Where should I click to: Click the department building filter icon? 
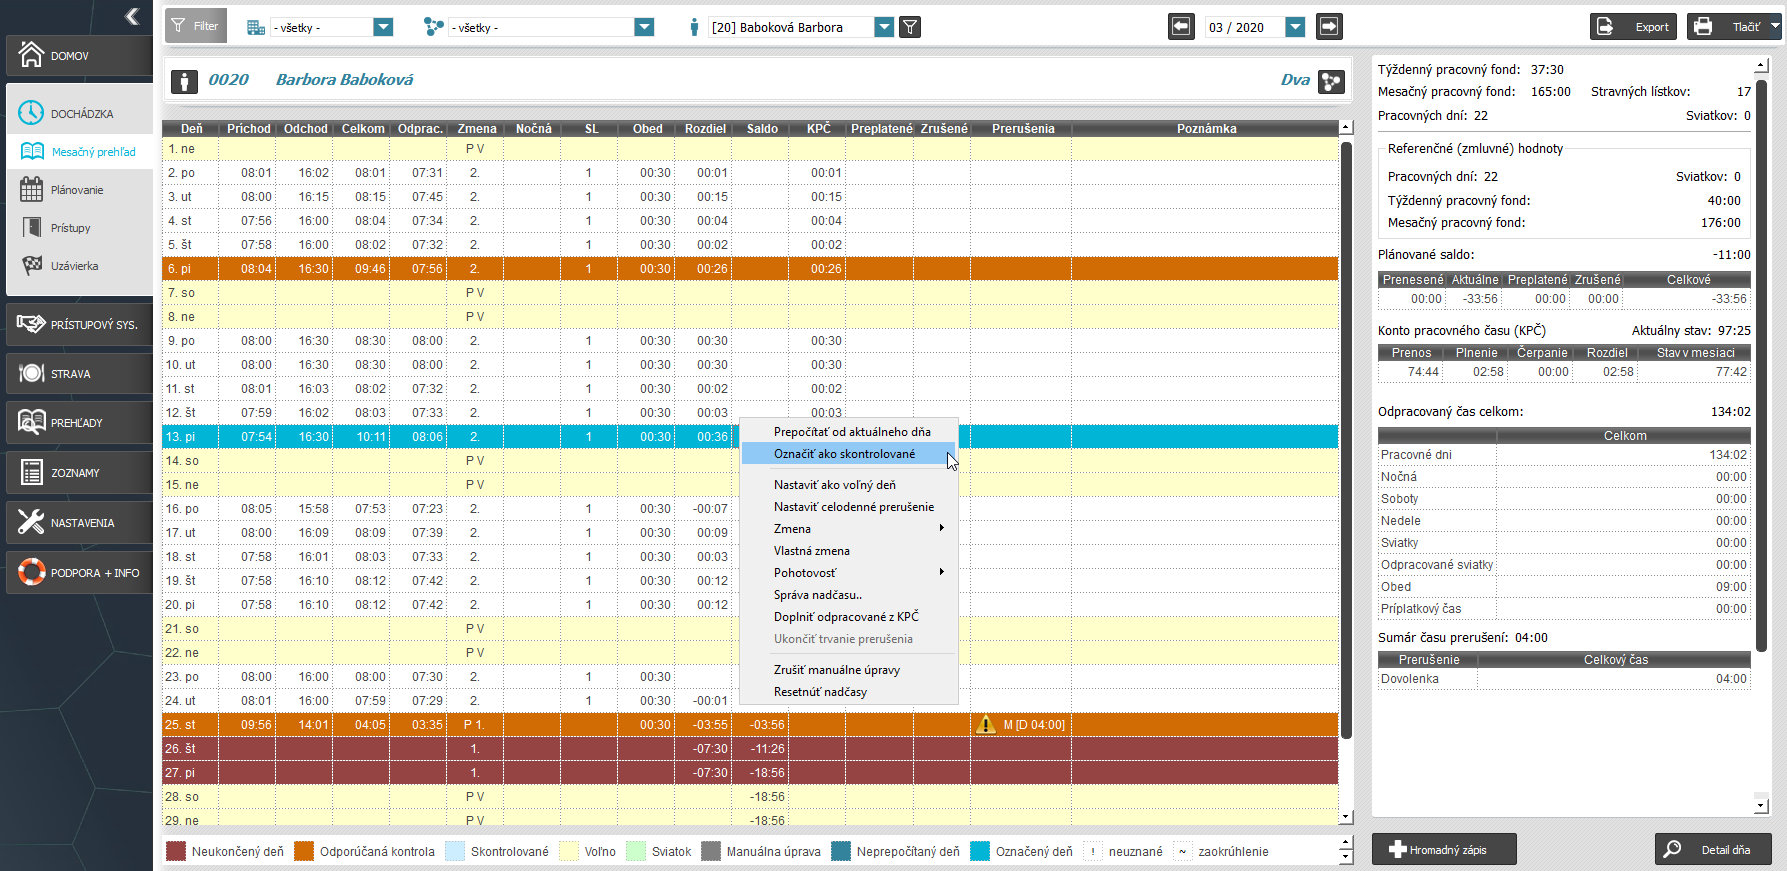[255, 27]
